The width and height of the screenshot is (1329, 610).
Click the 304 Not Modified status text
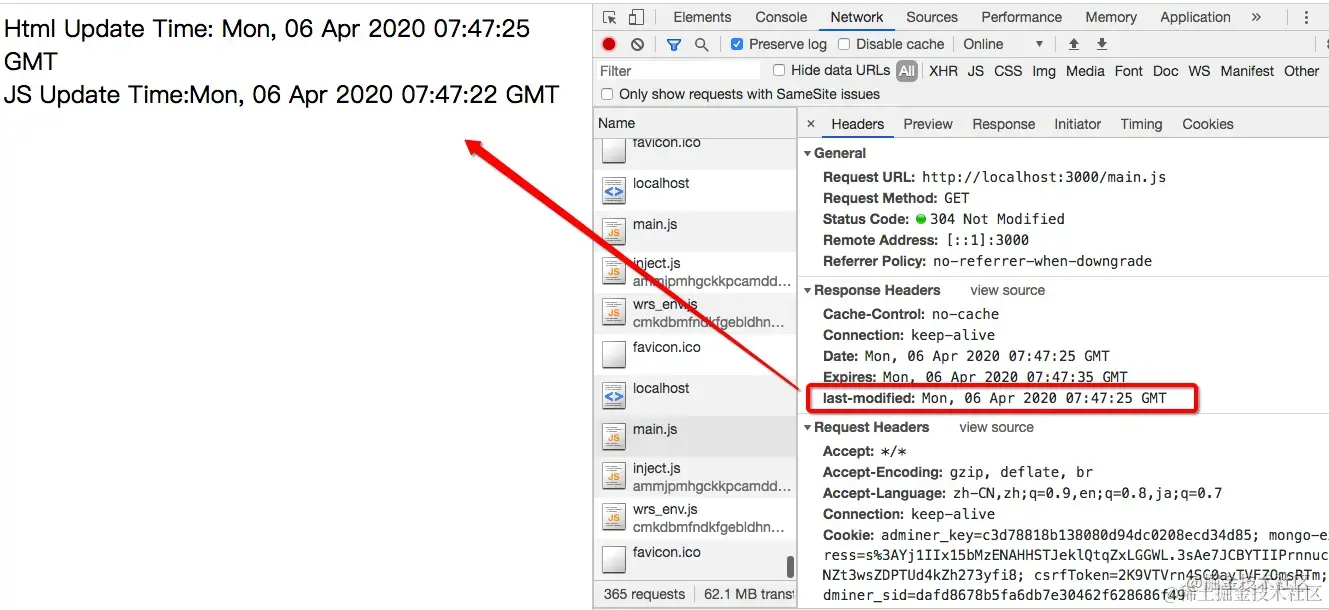[x=997, y=219]
